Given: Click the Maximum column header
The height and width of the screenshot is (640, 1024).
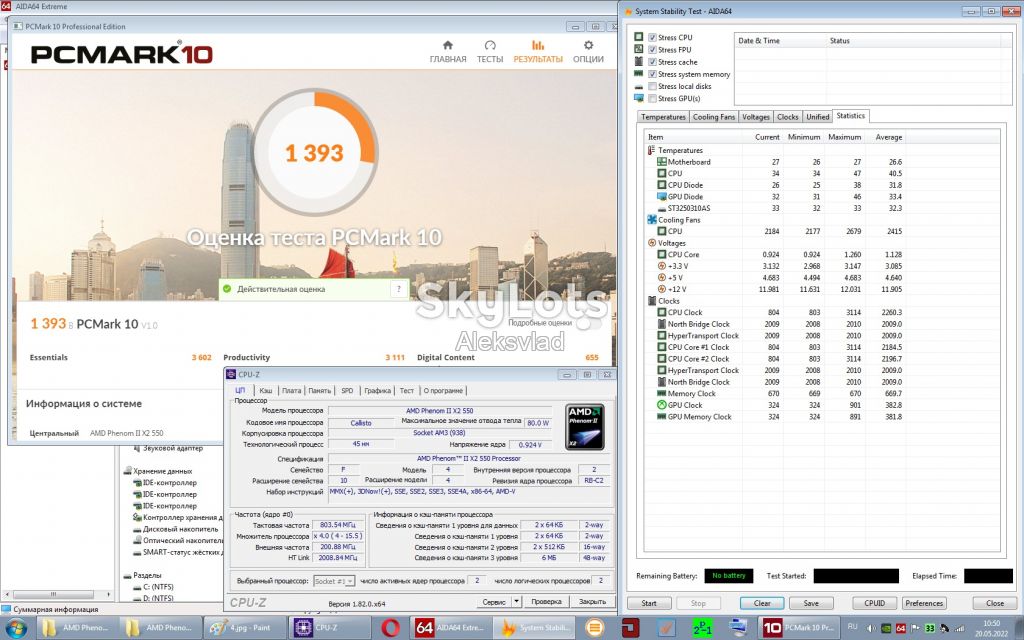Looking at the screenshot, I should [844, 137].
